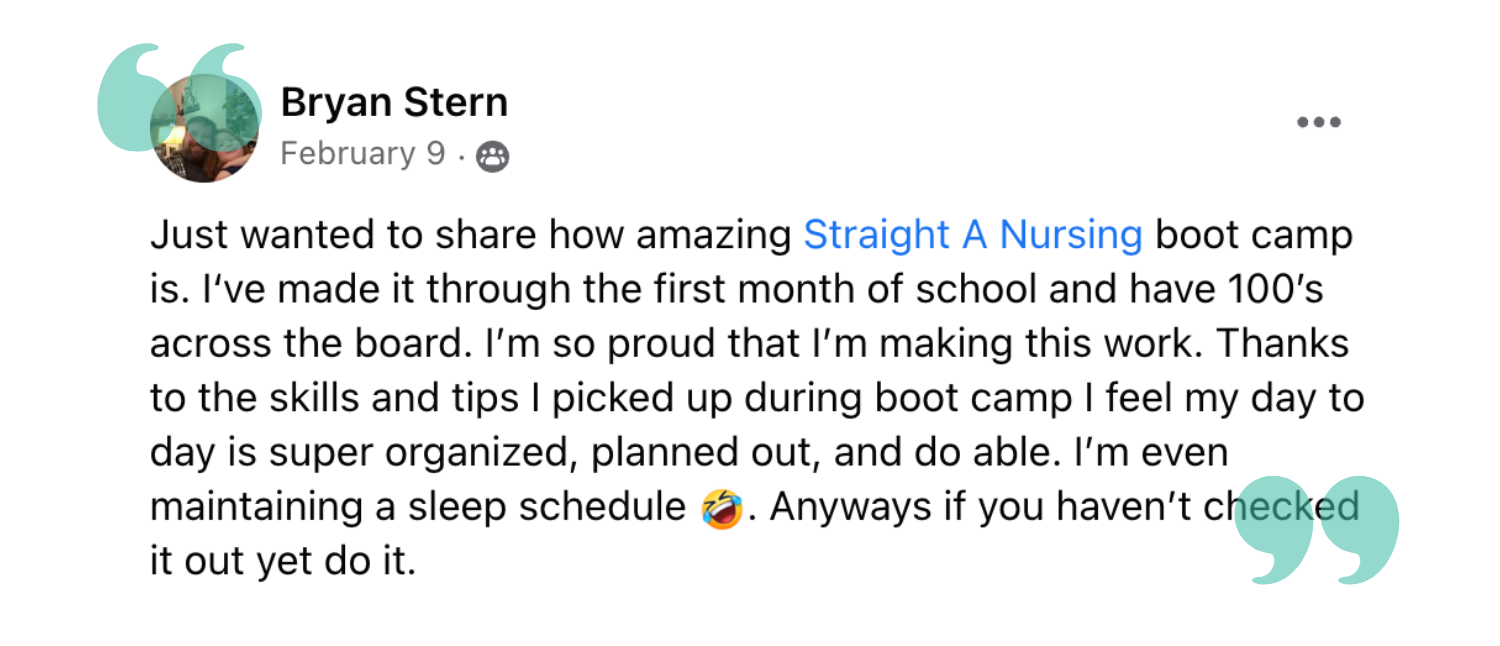
Task: Click the final line "it out yet do it."
Action: tap(282, 561)
